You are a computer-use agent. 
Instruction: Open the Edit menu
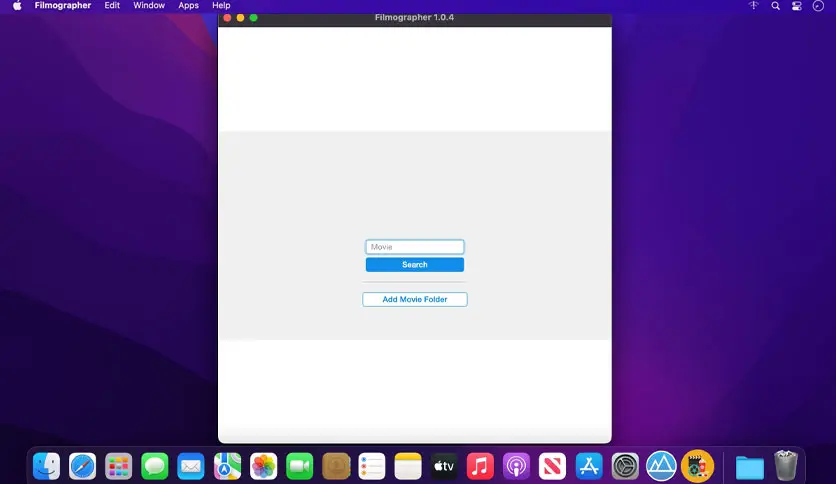[x=112, y=5]
